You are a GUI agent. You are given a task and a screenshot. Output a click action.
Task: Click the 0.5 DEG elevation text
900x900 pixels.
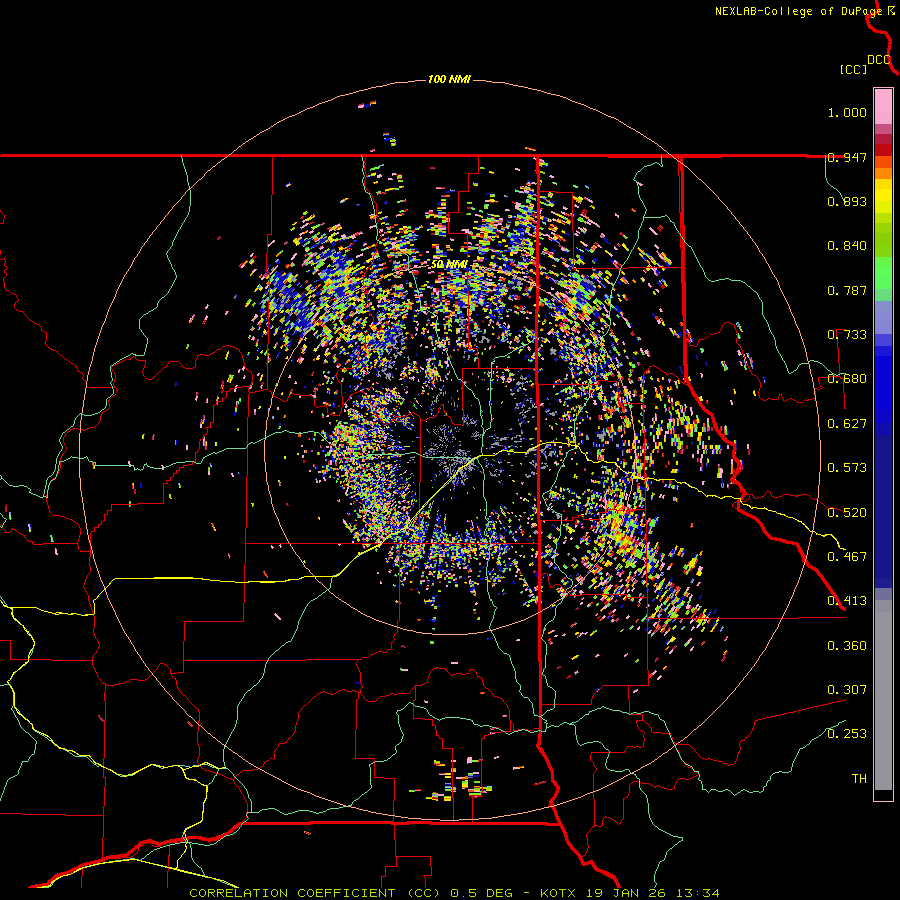coord(481,893)
